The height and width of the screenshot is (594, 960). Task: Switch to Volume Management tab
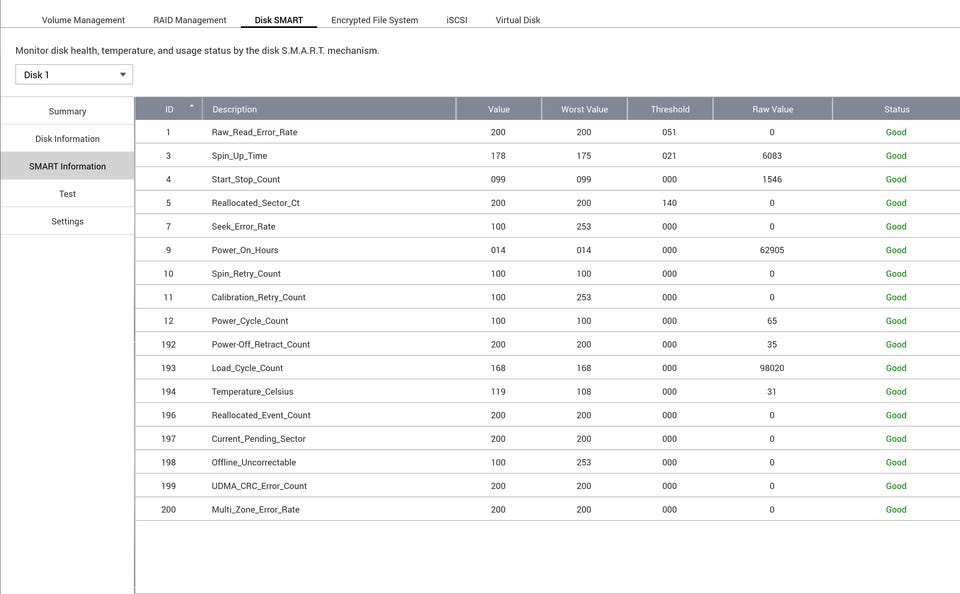tap(83, 20)
